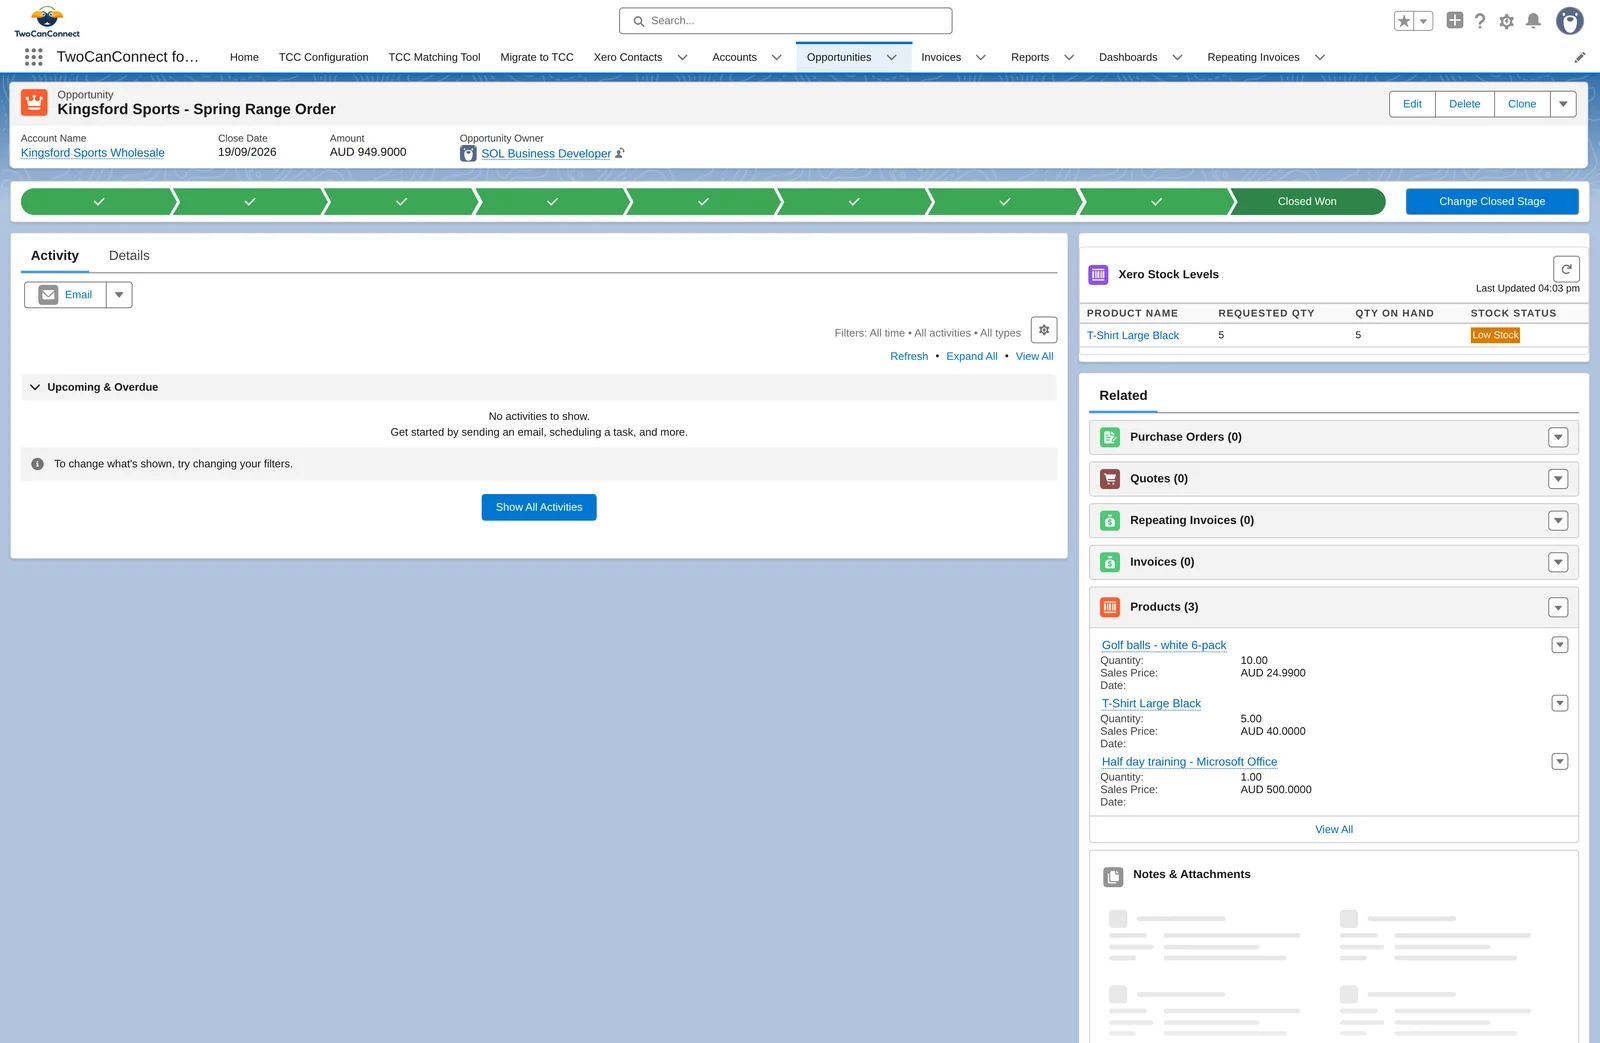Open the user profile avatar

[x=1570, y=21]
